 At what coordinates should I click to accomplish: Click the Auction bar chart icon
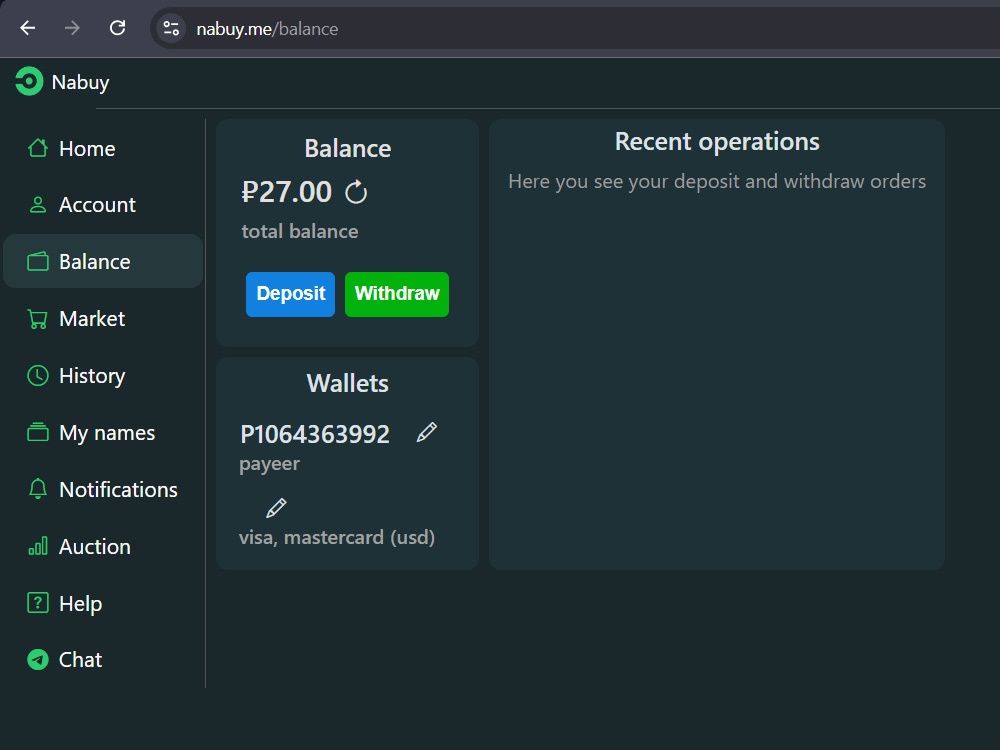pyautogui.click(x=38, y=546)
